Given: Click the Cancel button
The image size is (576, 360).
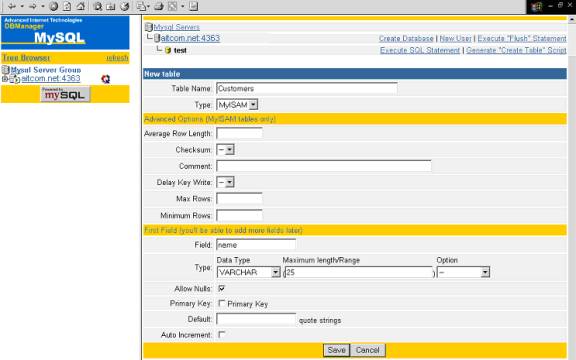Looking at the screenshot, I should click(x=368, y=350).
